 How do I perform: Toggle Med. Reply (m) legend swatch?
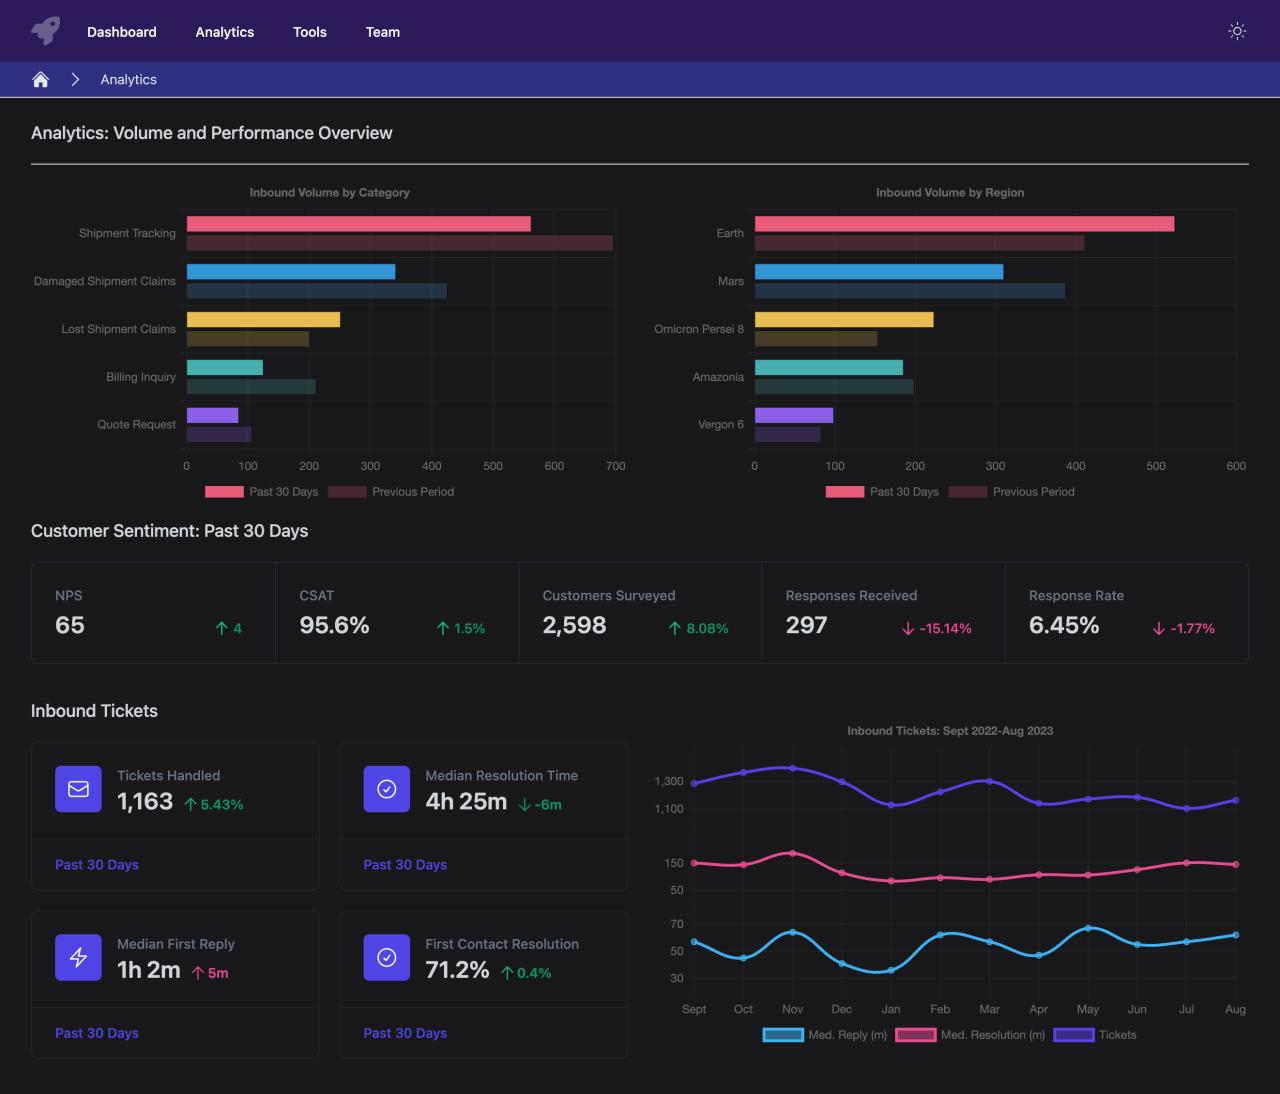(x=783, y=1035)
